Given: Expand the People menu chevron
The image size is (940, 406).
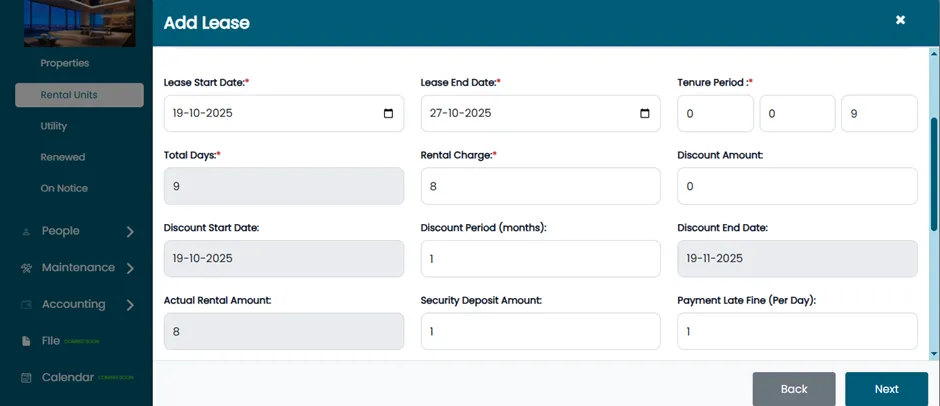Looking at the screenshot, I should pos(130,232).
